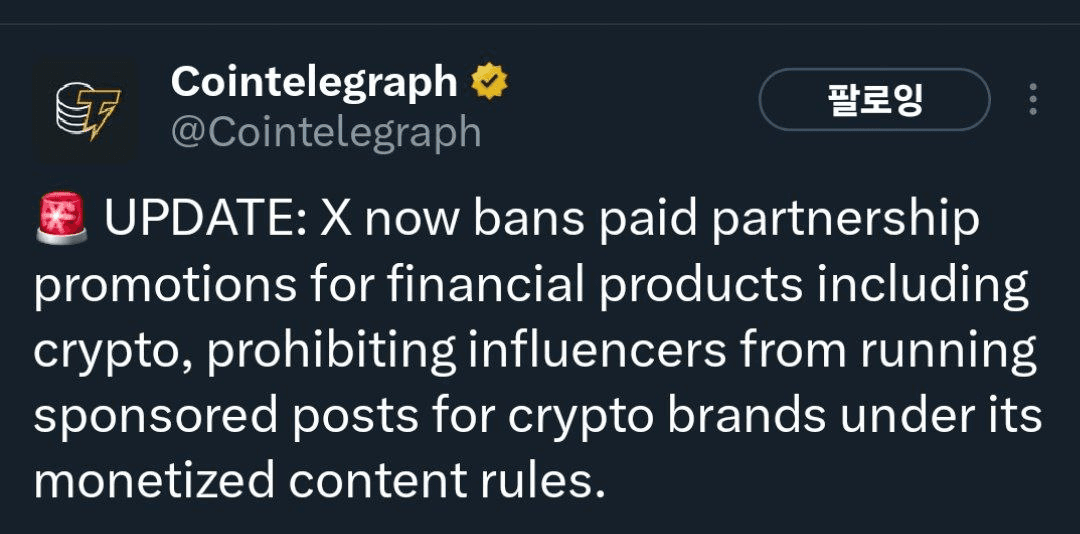The image size is (1080, 534).
Task: Open the Cointelegraph display name link
Action: (x=314, y=82)
